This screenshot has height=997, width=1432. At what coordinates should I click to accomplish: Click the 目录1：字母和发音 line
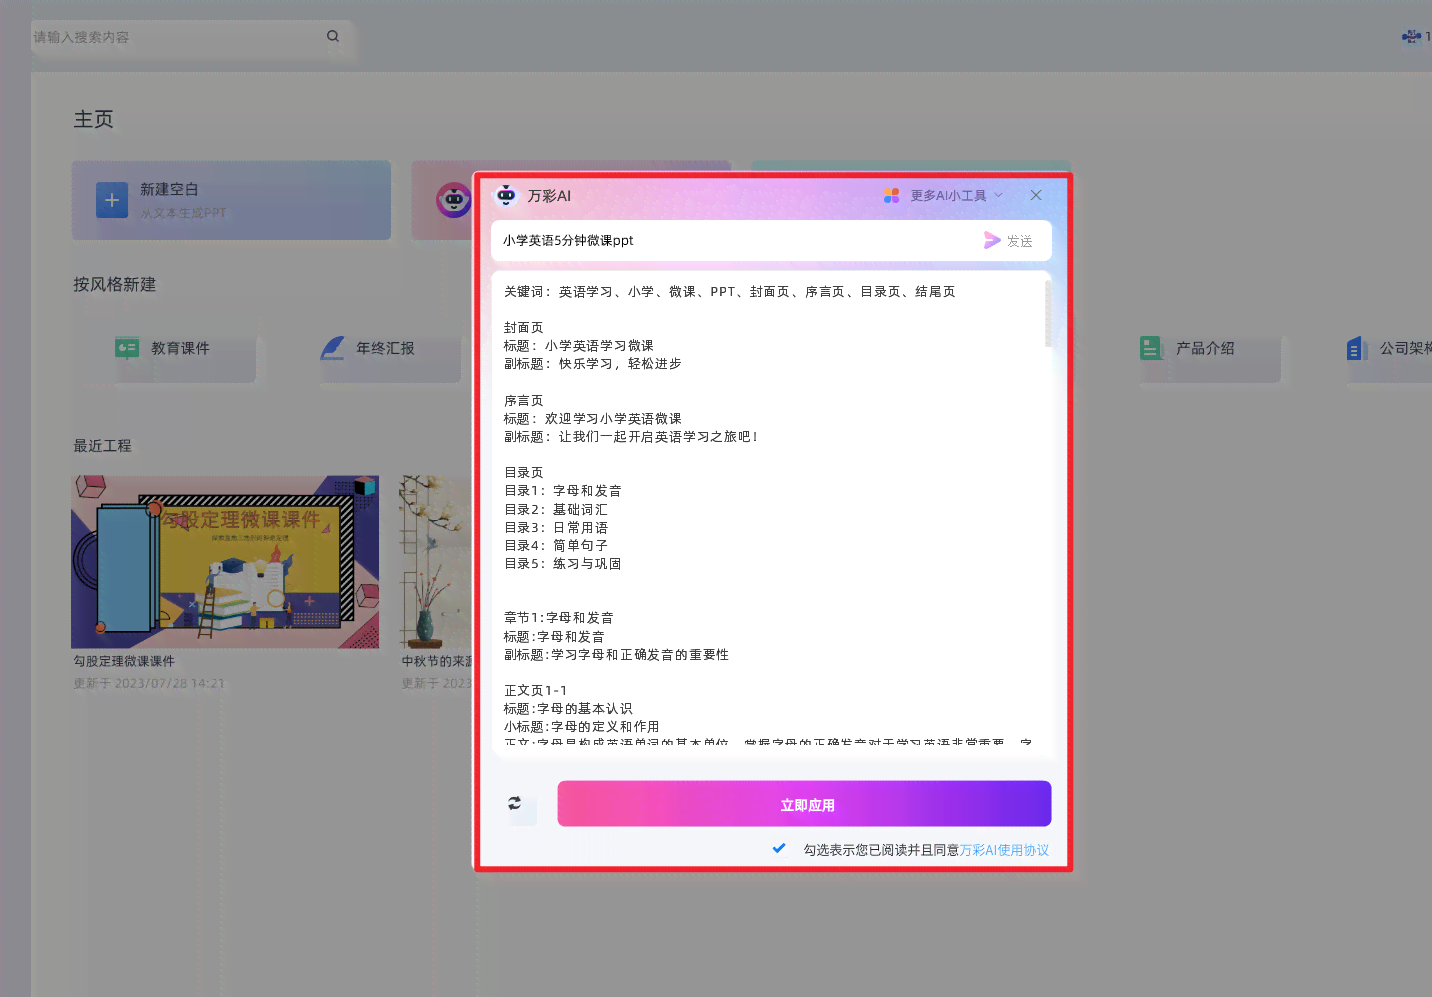click(562, 491)
